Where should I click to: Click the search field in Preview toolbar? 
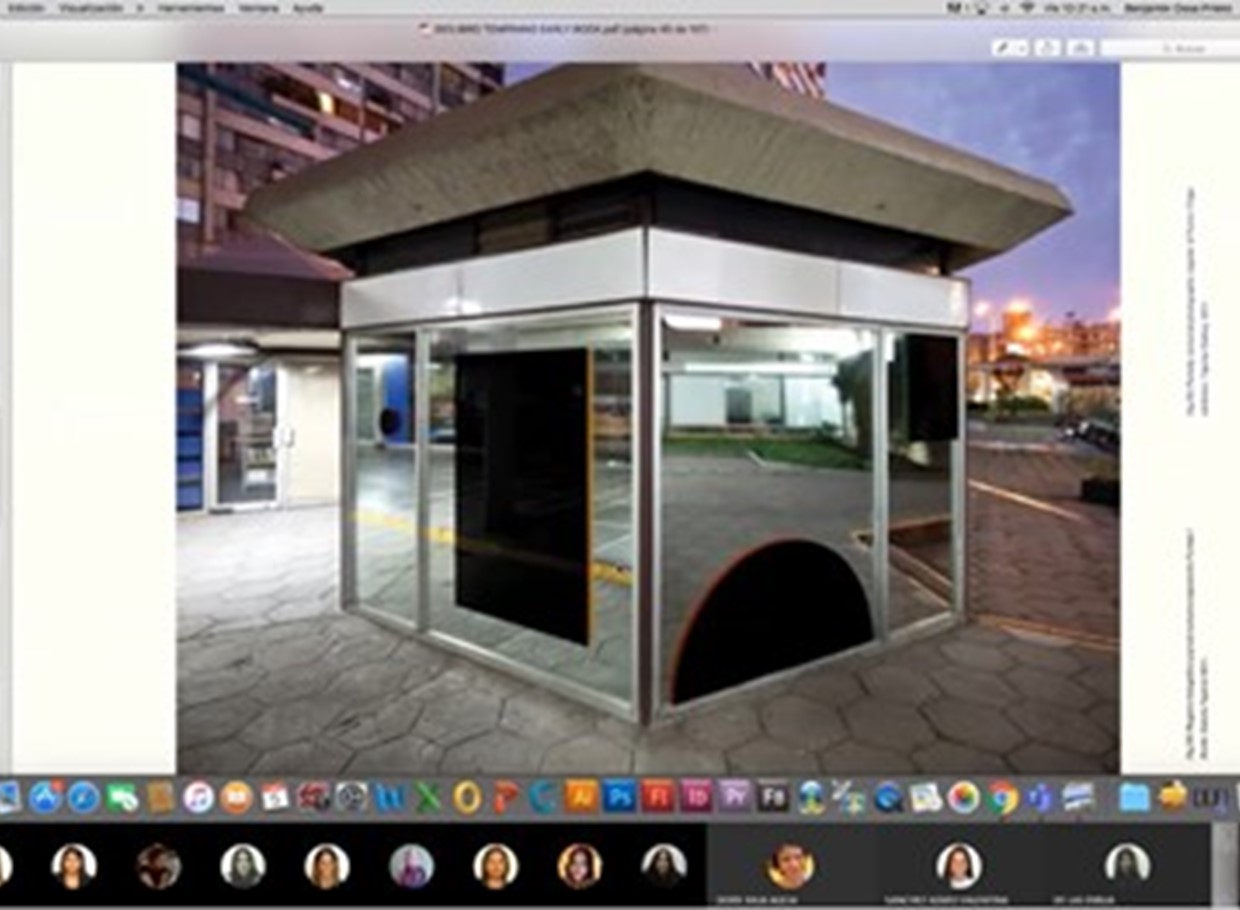coord(1170,47)
